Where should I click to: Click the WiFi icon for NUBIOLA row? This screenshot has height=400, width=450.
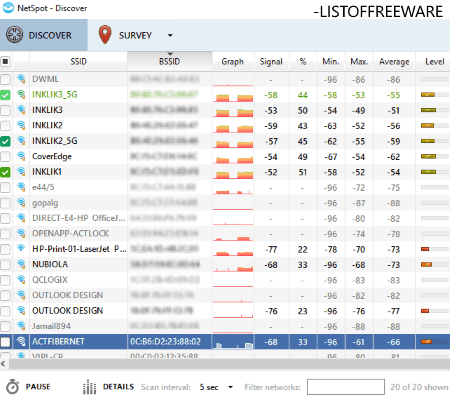tap(21, 264)
